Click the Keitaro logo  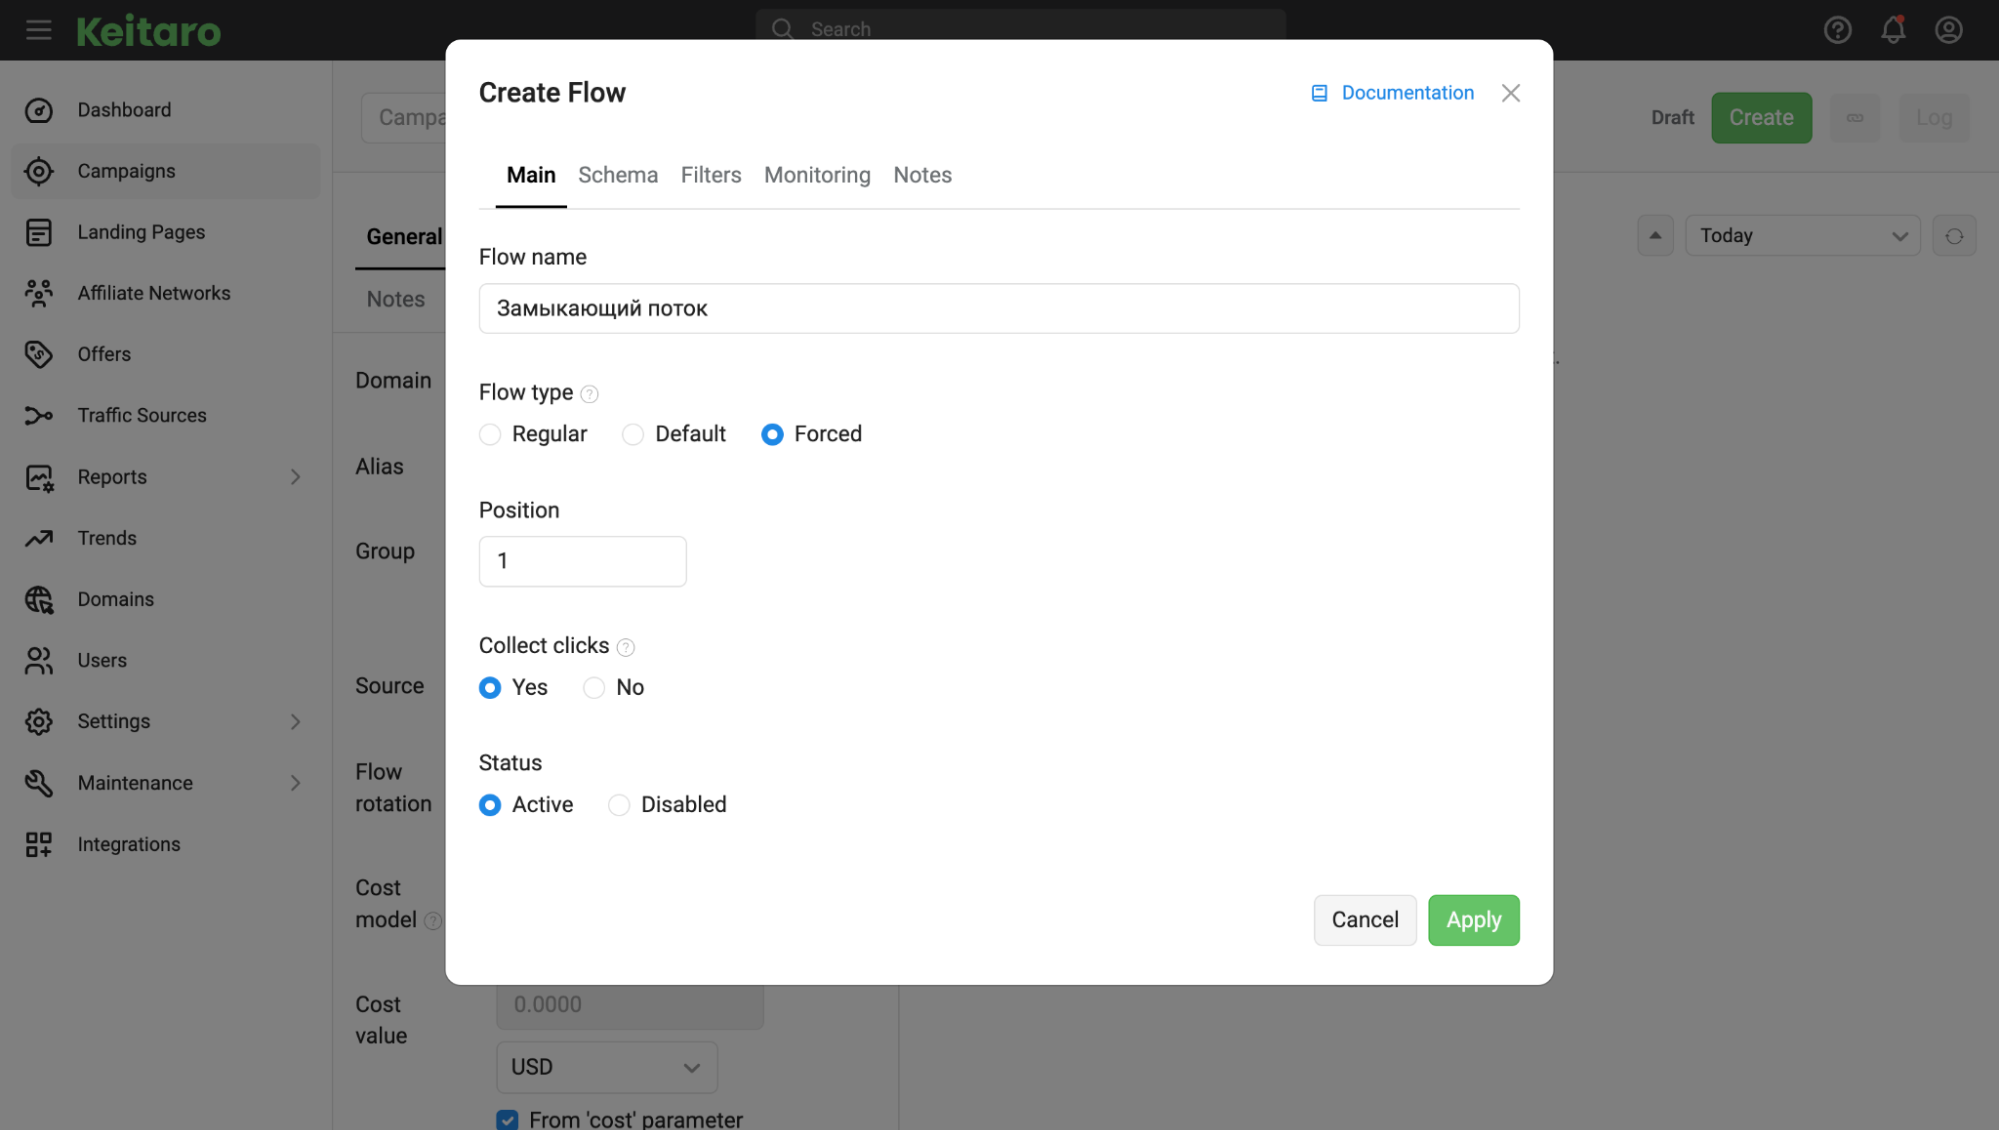[149, 31]
